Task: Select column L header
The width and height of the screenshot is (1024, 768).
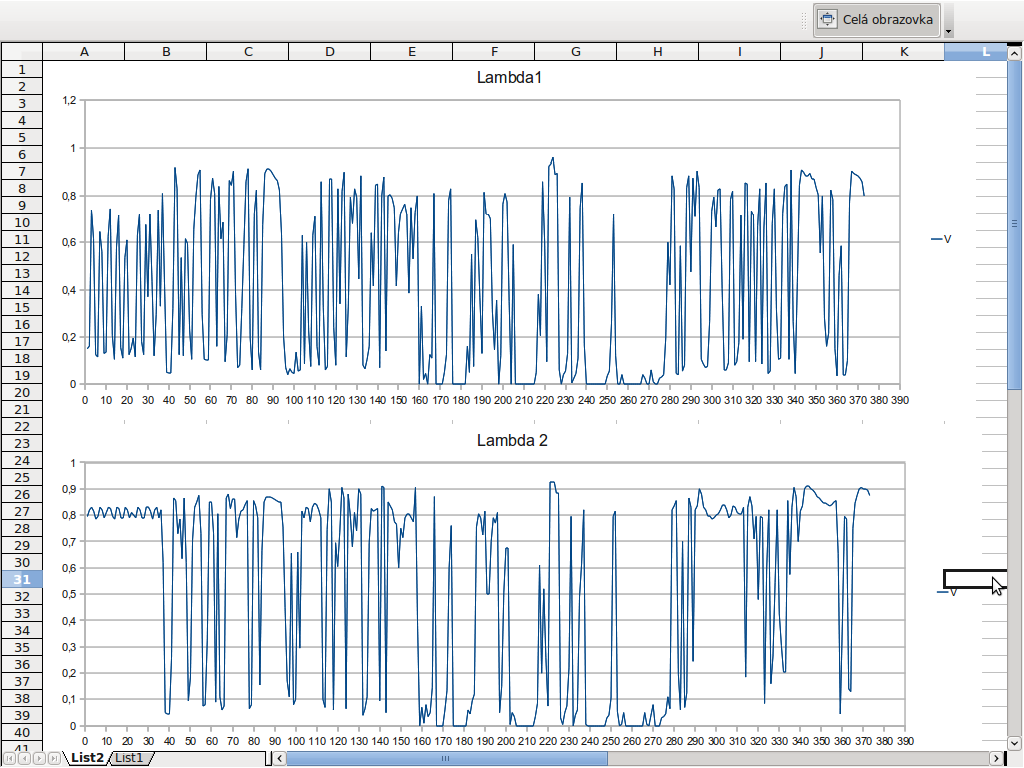Action: 985,51
